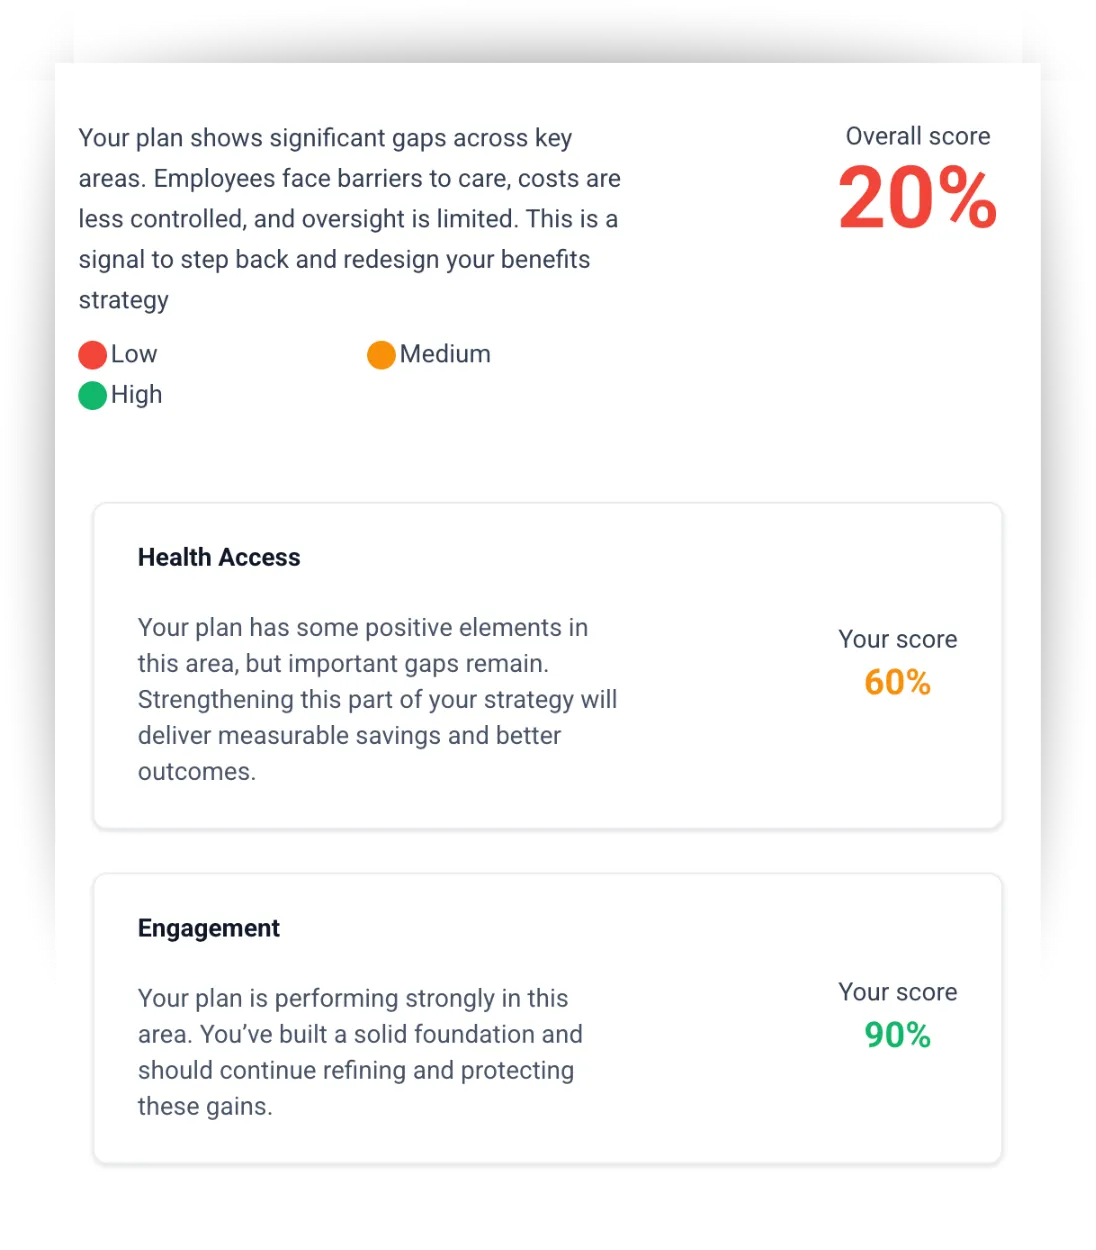Click the plan summary paragraph at top
Screen dimensions: 1096x1250
coord(350,219)
